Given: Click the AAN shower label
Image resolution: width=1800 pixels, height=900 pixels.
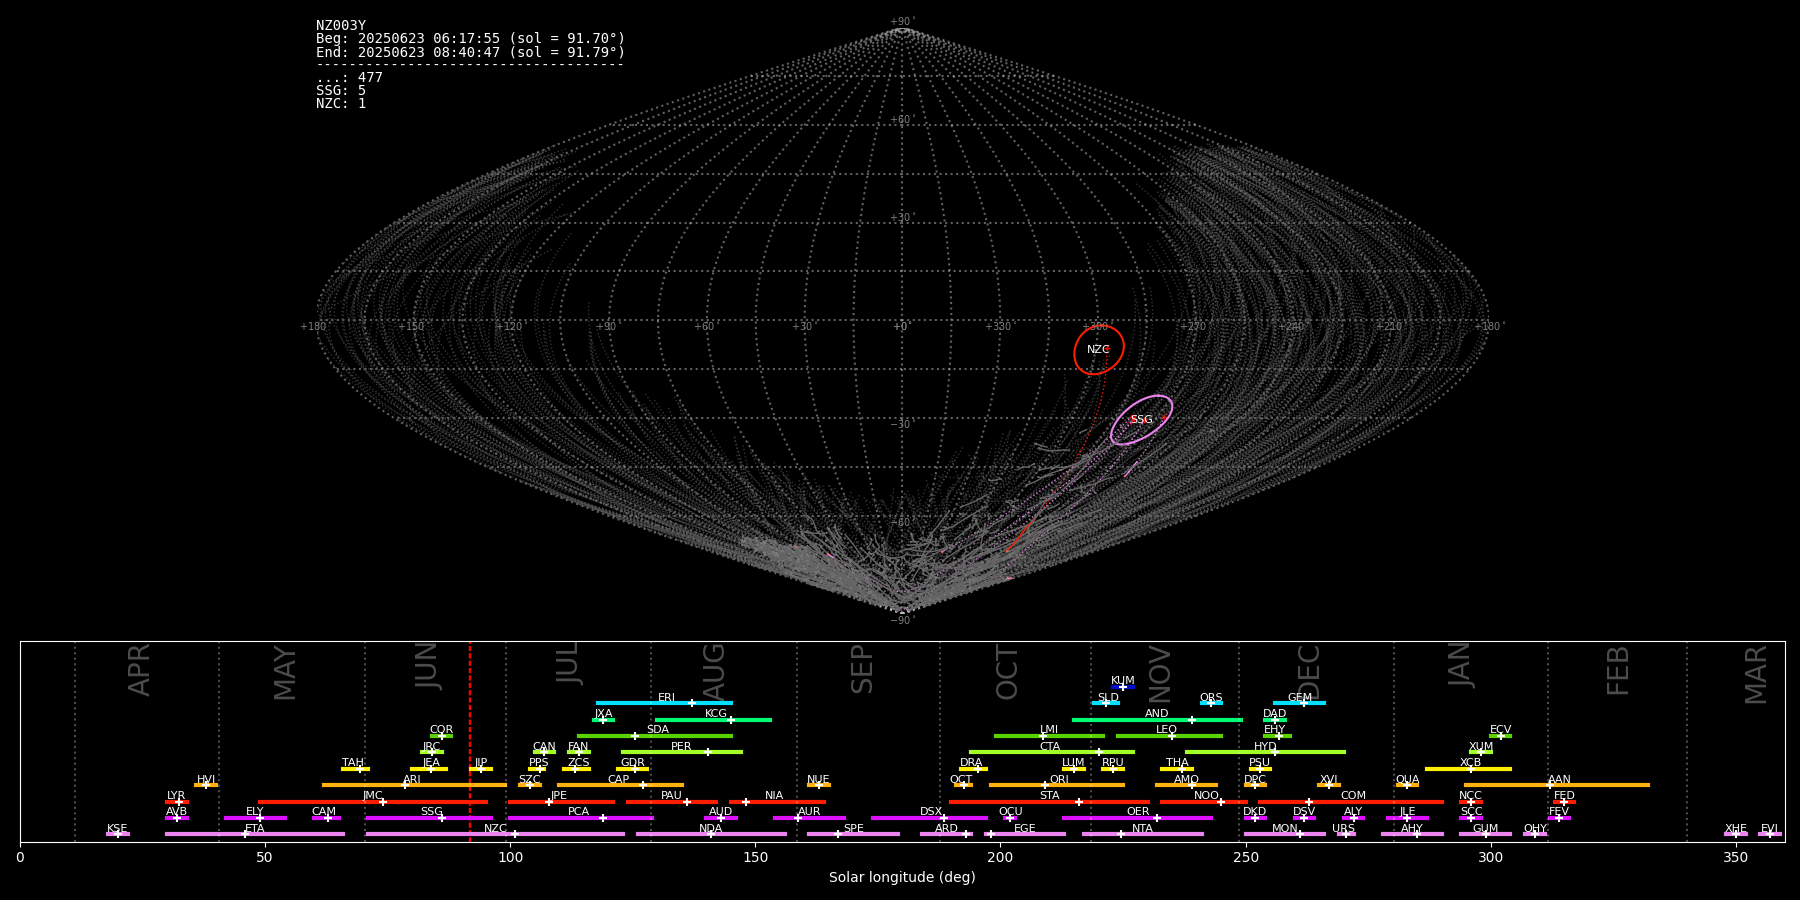Looking at the screenshot, I should tap(1559, 780).
